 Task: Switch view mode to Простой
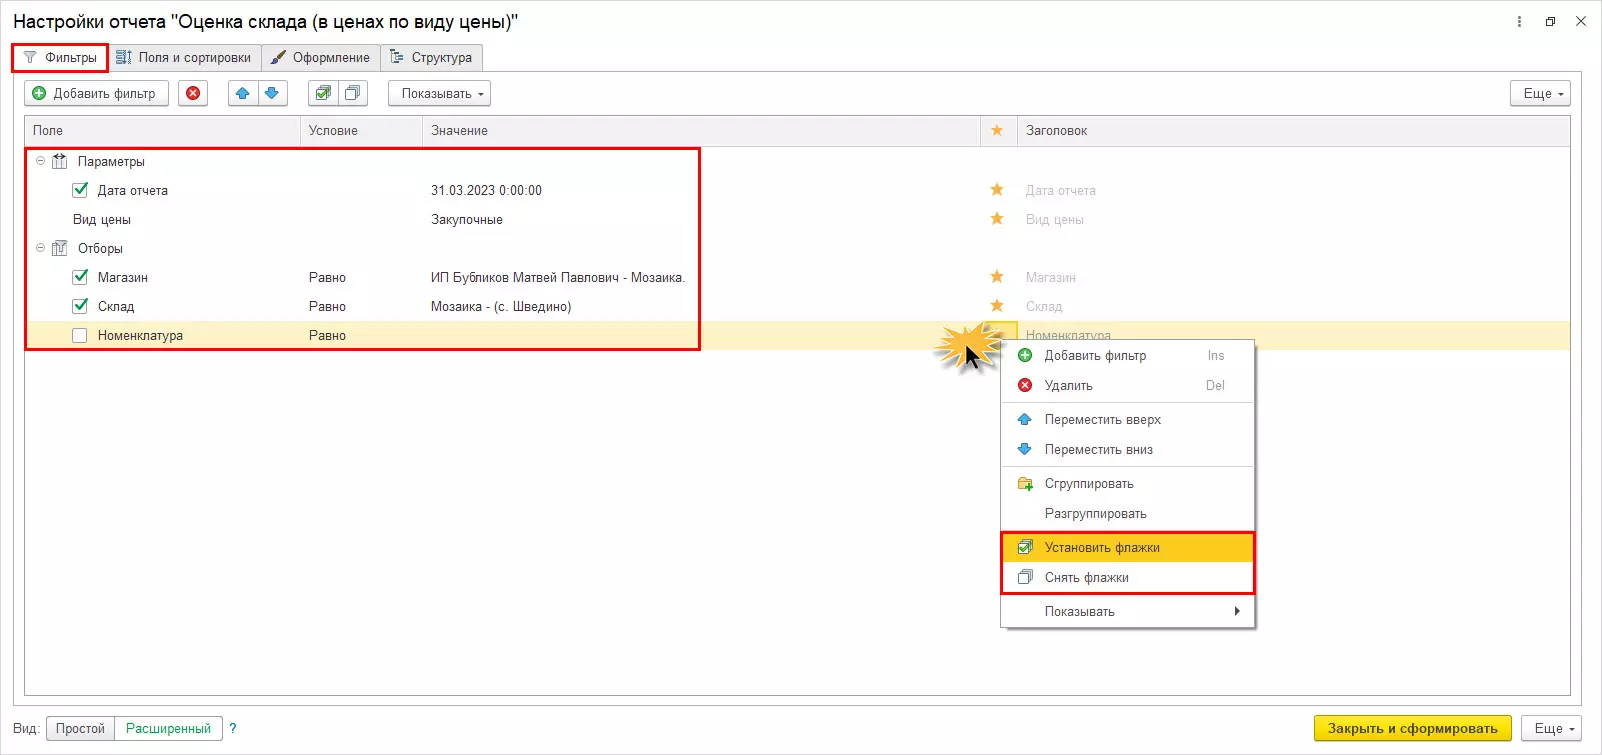click(80, 728)
